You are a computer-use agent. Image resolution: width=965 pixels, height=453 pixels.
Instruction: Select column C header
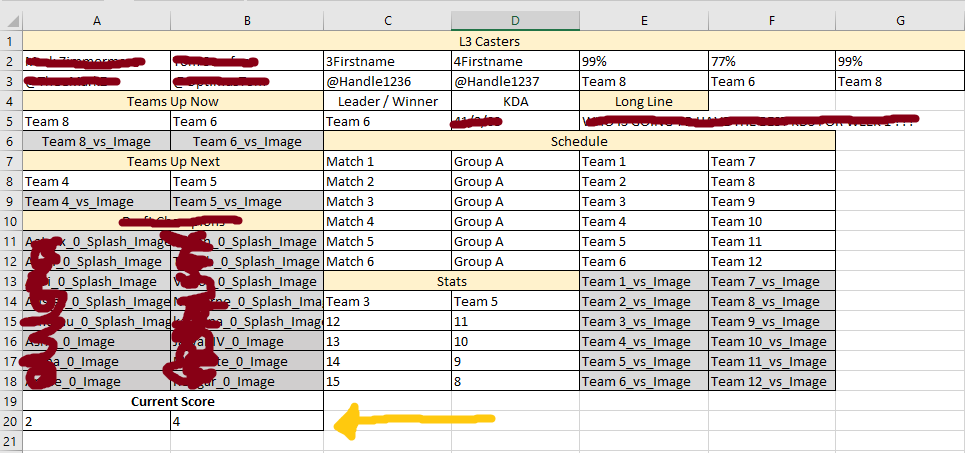387,21
